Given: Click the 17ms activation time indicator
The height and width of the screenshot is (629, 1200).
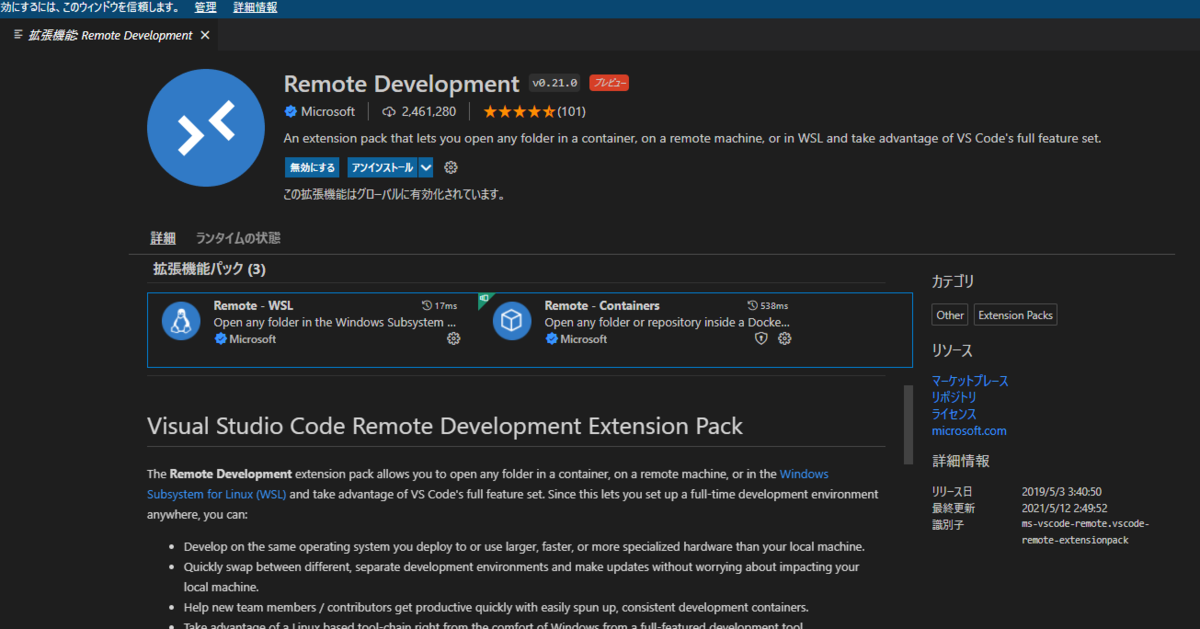Looking at the screenshot, I should click(x=440, y=305).
